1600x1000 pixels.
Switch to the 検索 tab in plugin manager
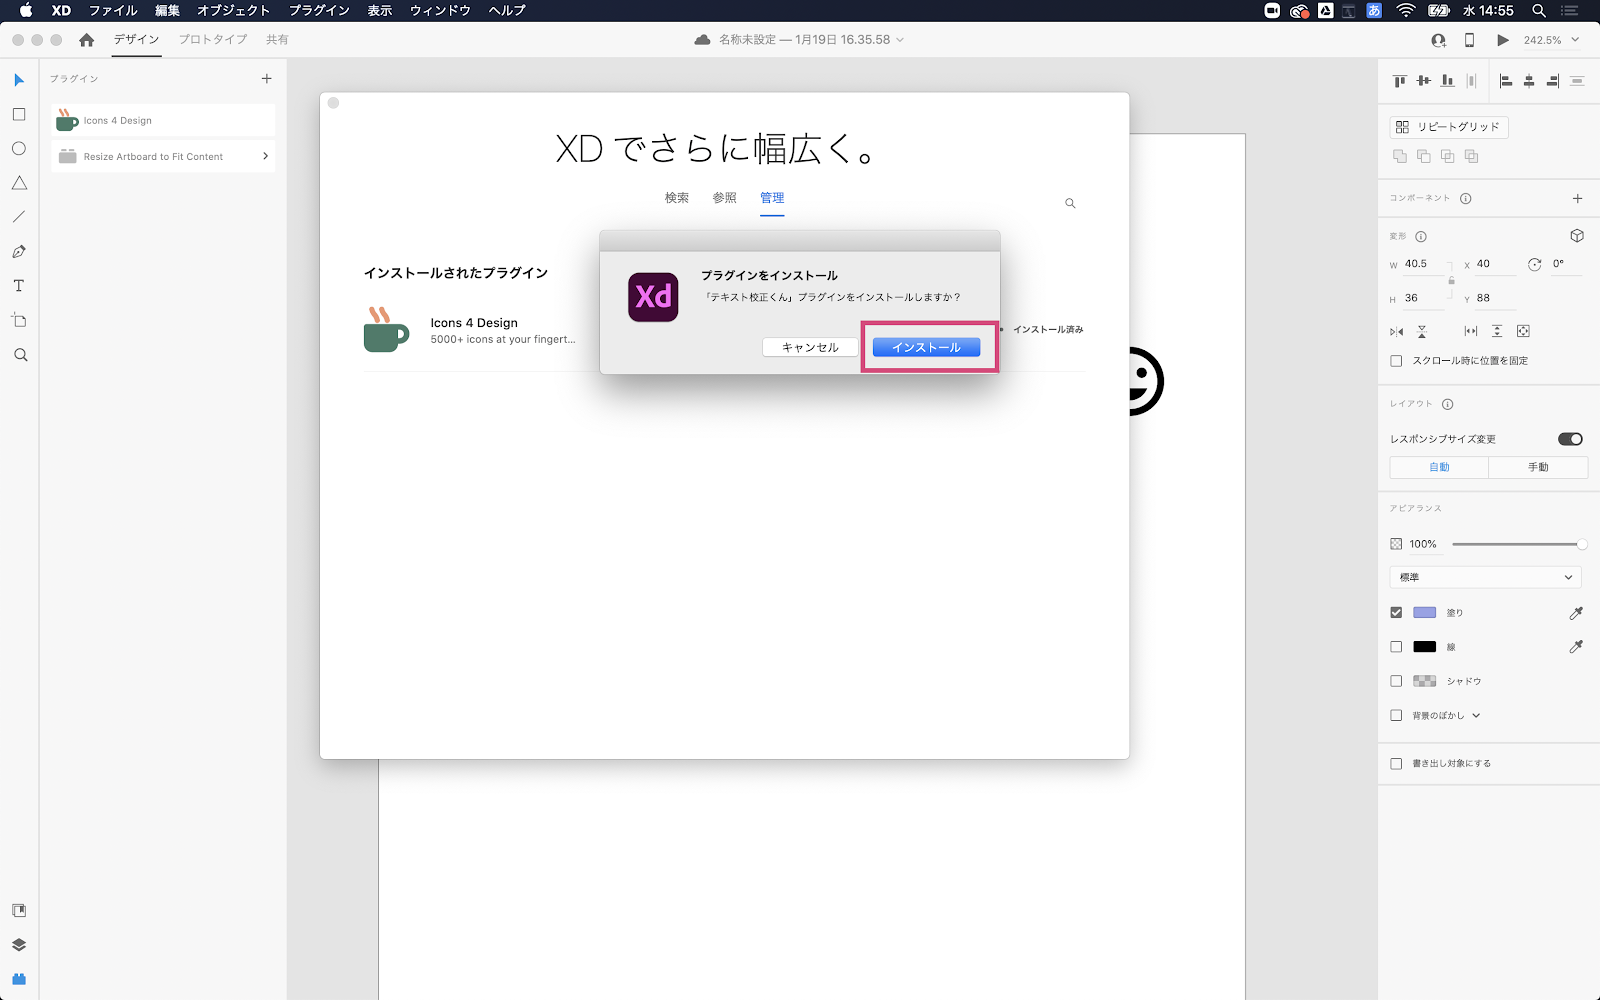[x=677, y=198]
